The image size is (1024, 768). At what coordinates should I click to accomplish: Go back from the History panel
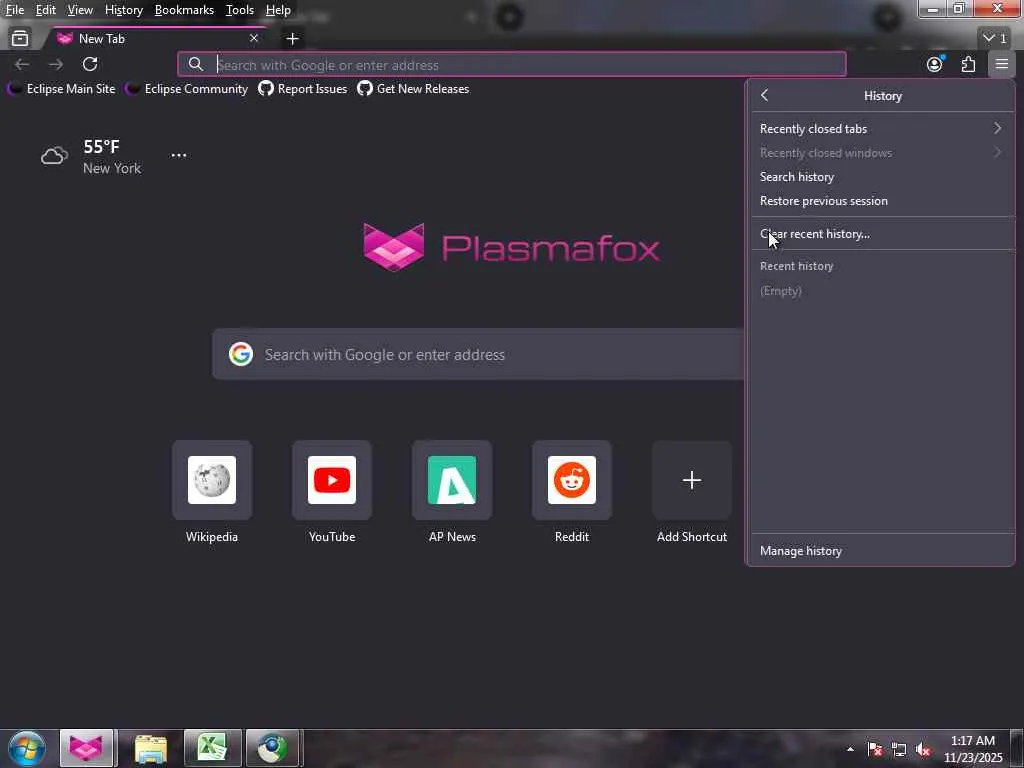[764, 95]
